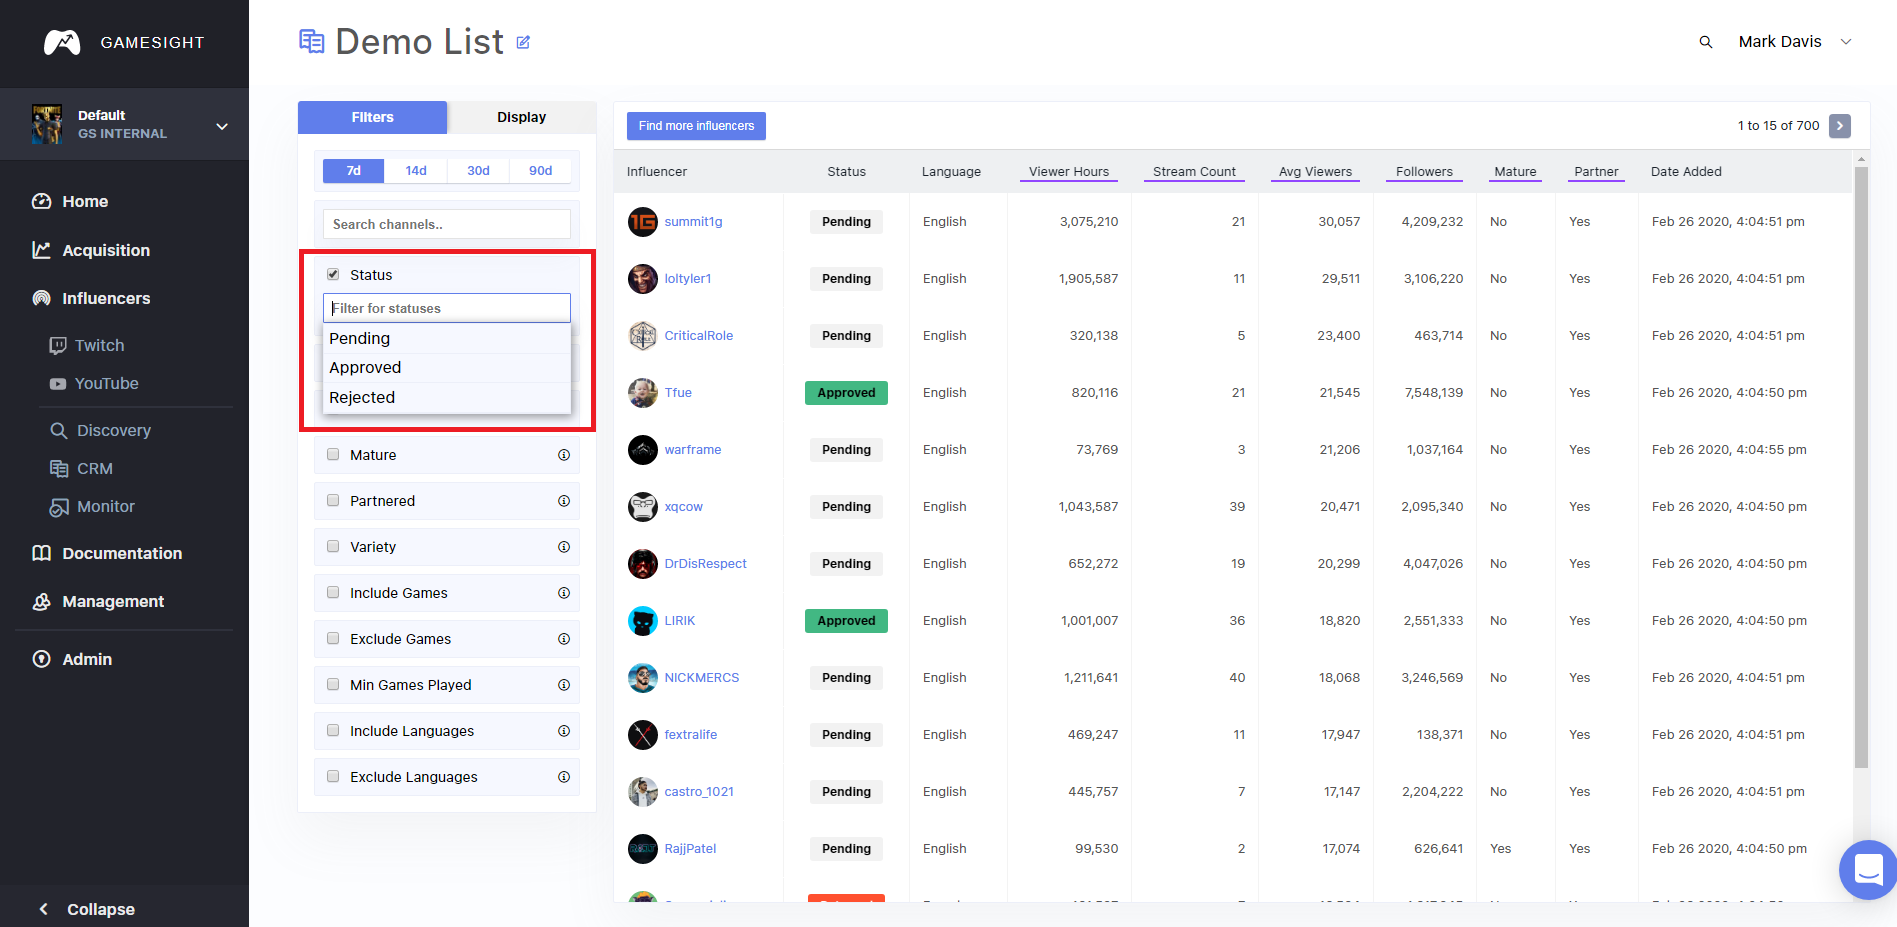Click the Monitor icon in sidebar

click(x=59, y=507)
